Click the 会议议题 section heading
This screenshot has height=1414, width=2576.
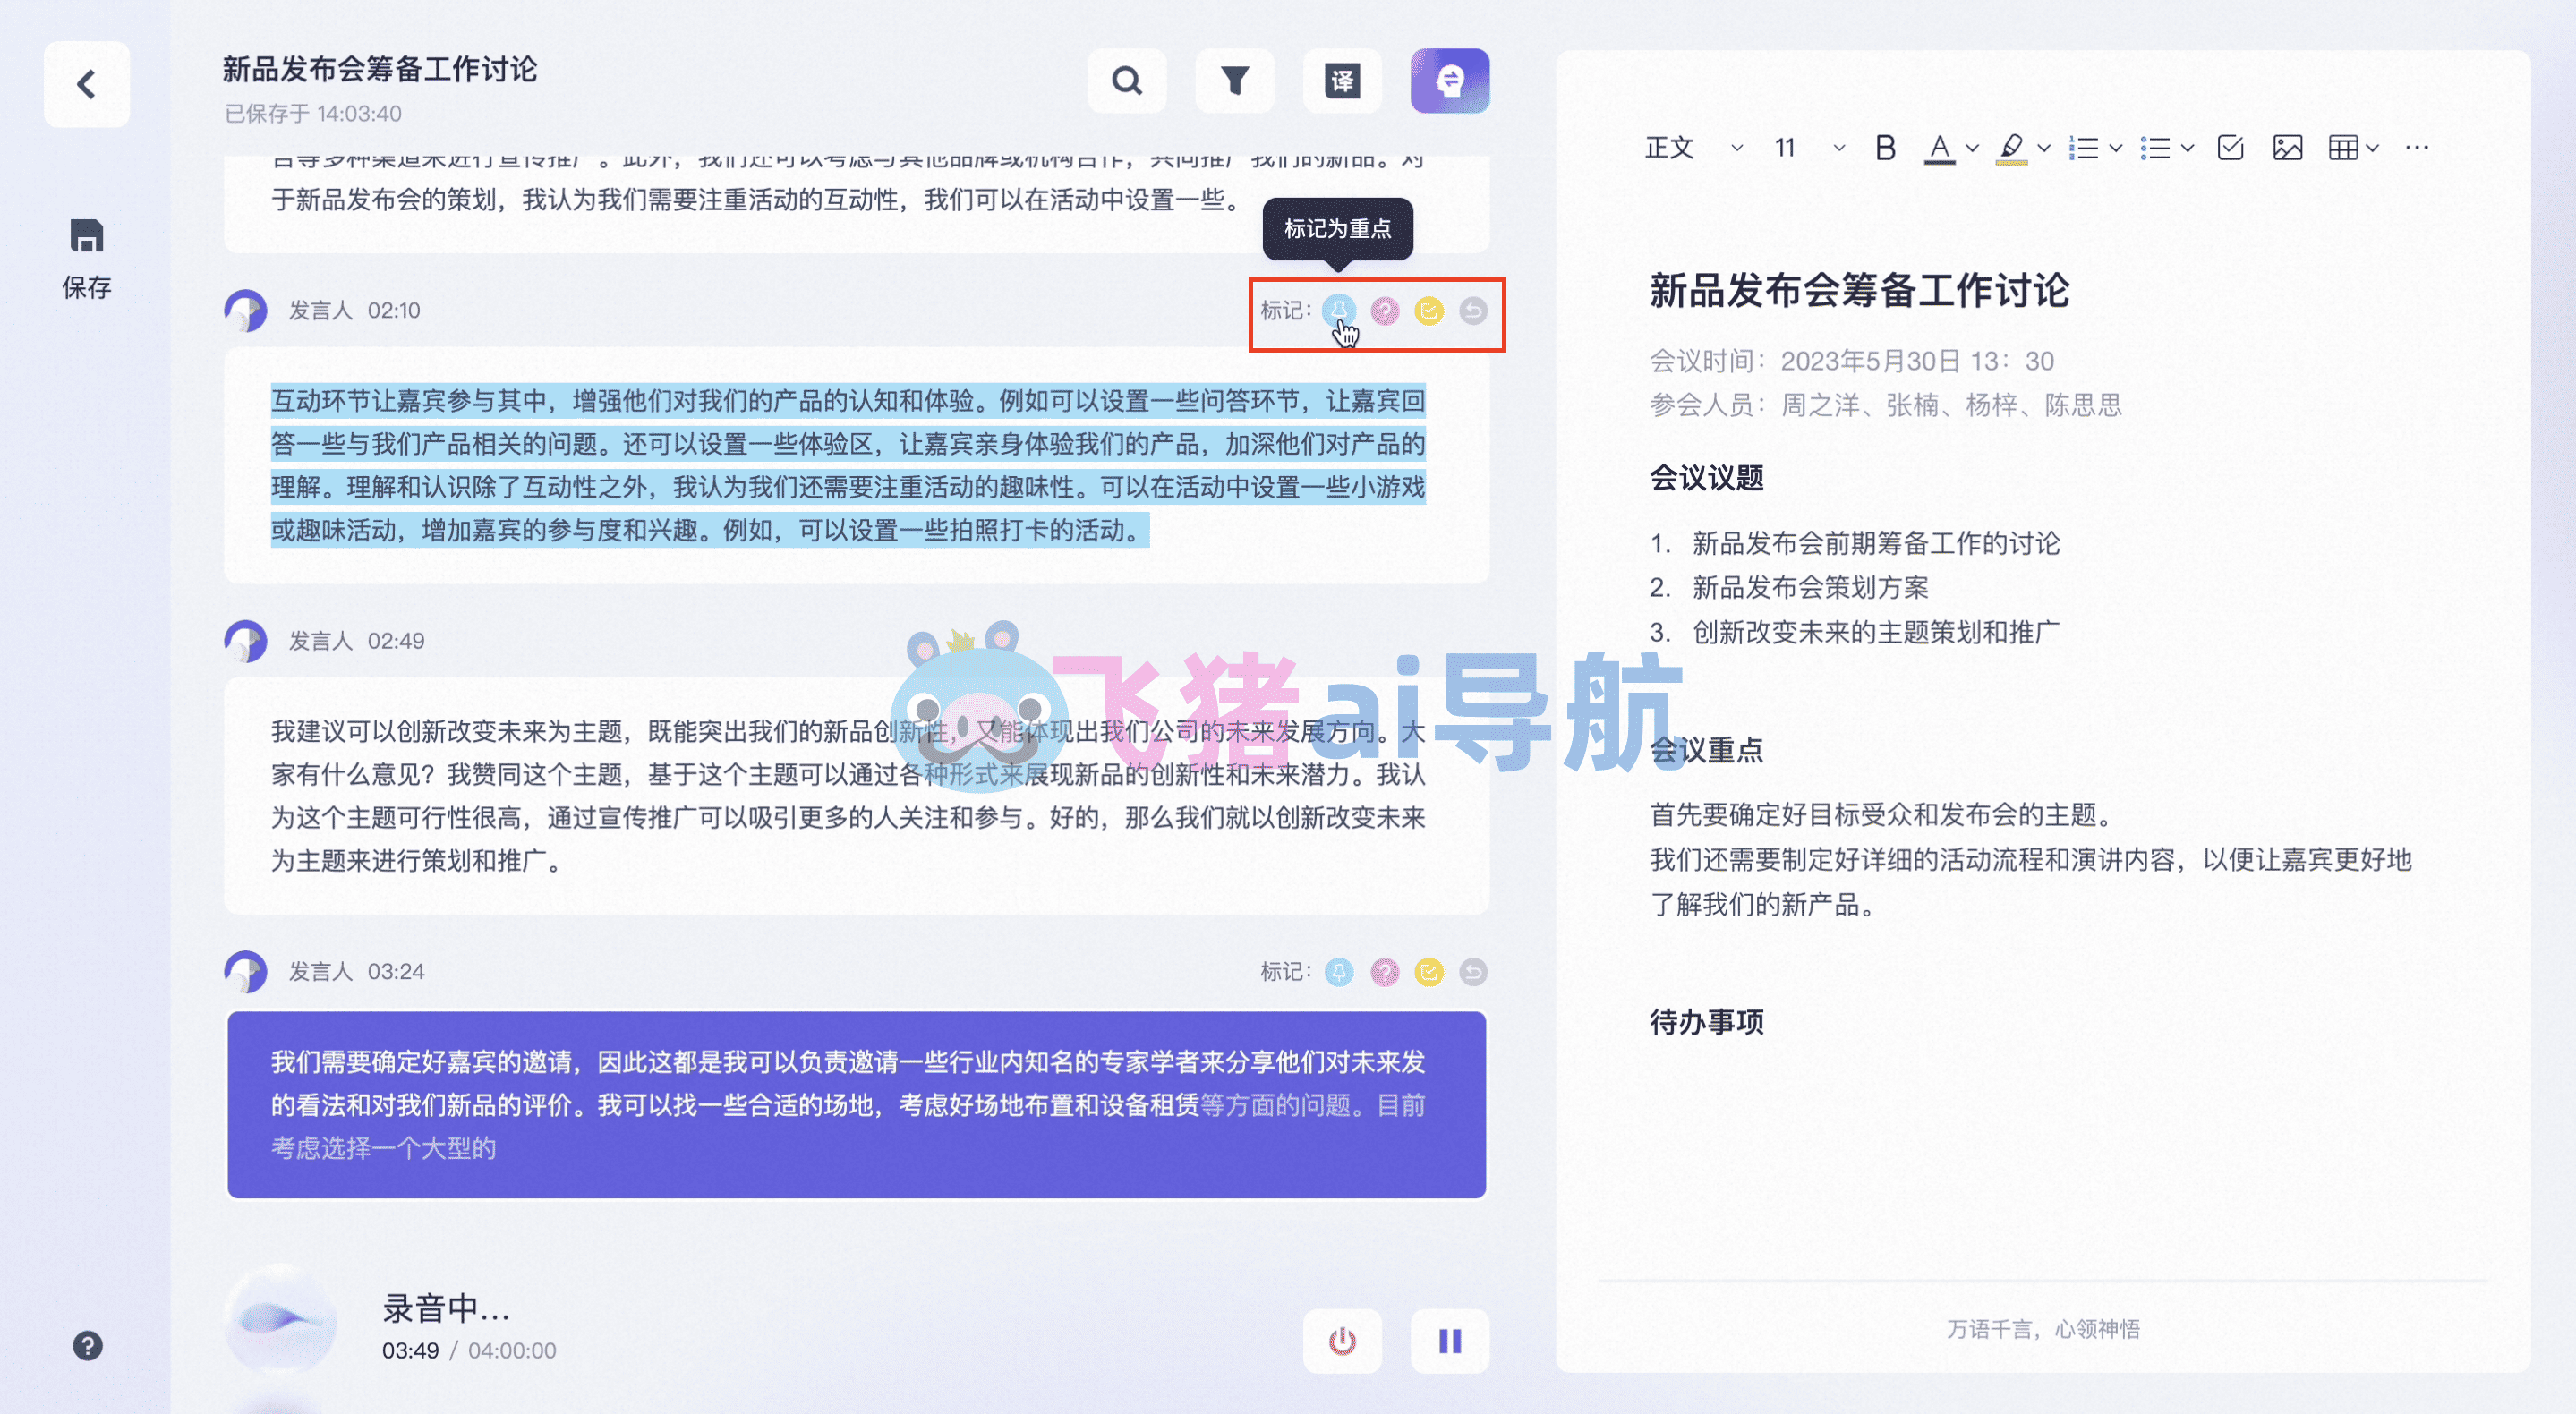point(1706,478)
